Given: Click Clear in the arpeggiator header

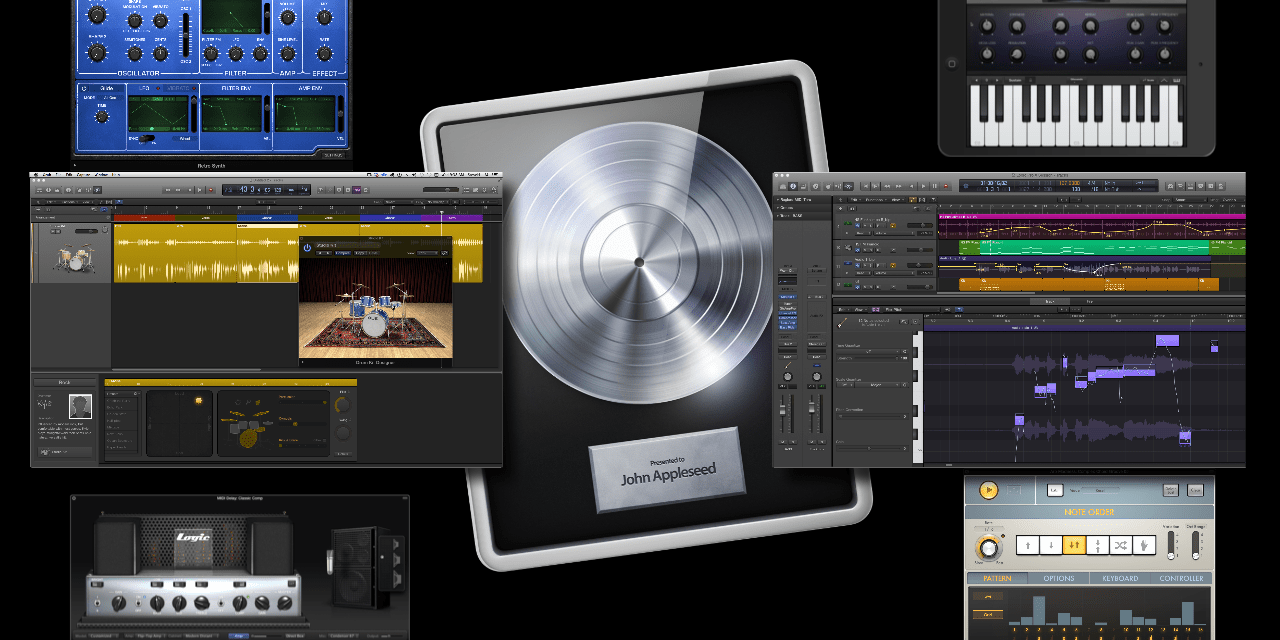Looking at the screenshot, I should (x=1195, y=490).
